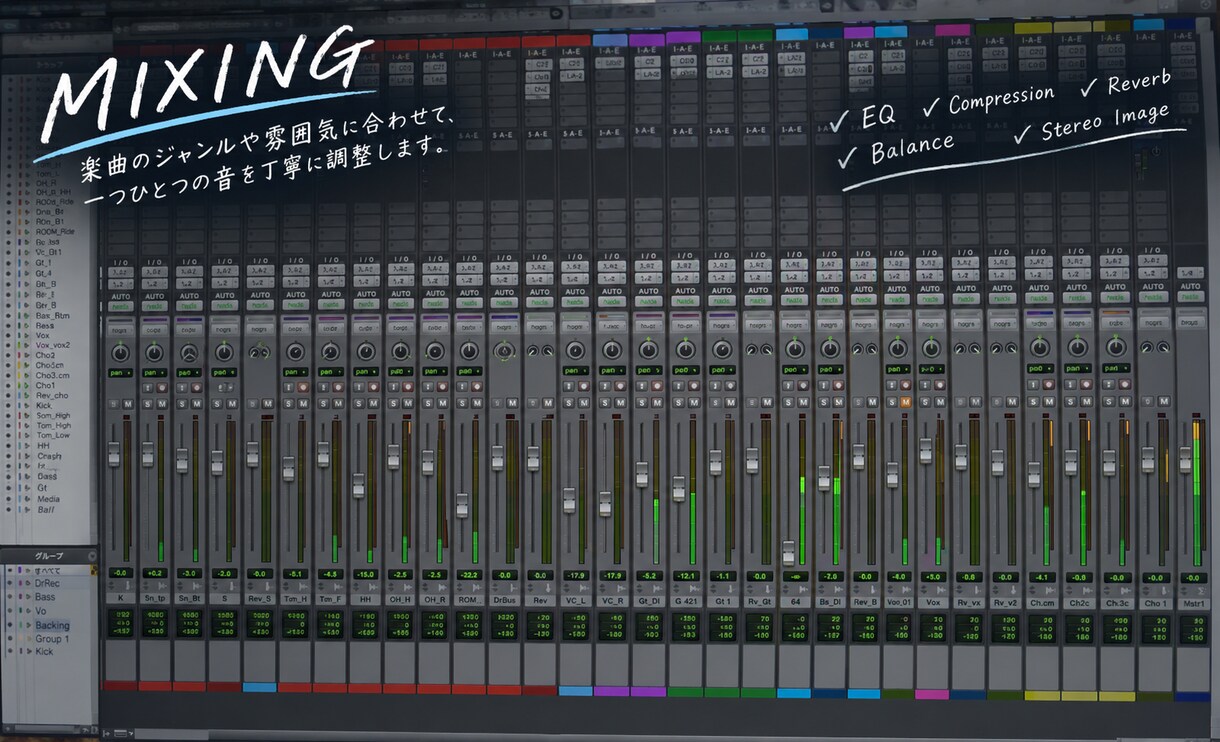Open the input selector on Sn_tp channel

tap(154, 270)
